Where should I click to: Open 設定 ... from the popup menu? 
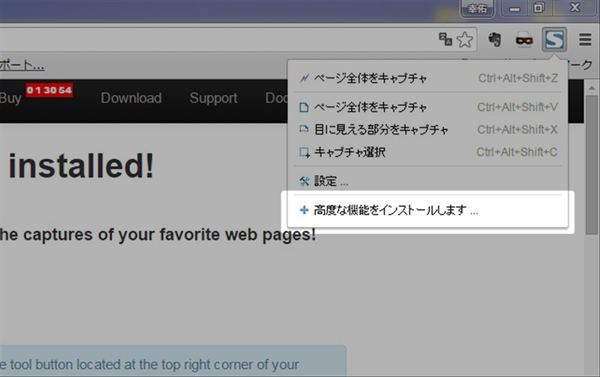click(x=428, y=181)
